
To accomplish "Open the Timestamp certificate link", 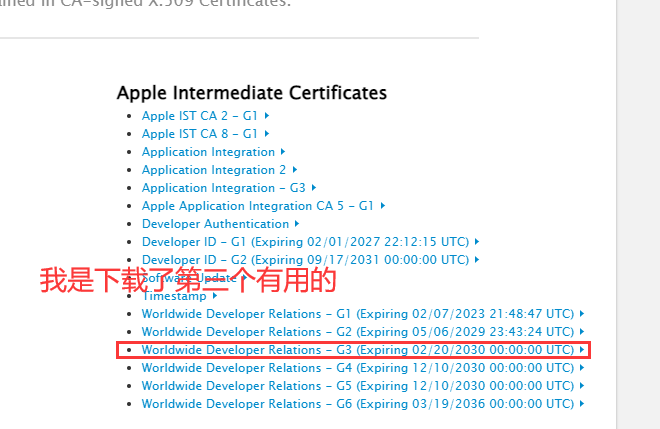I will [179, 296].
